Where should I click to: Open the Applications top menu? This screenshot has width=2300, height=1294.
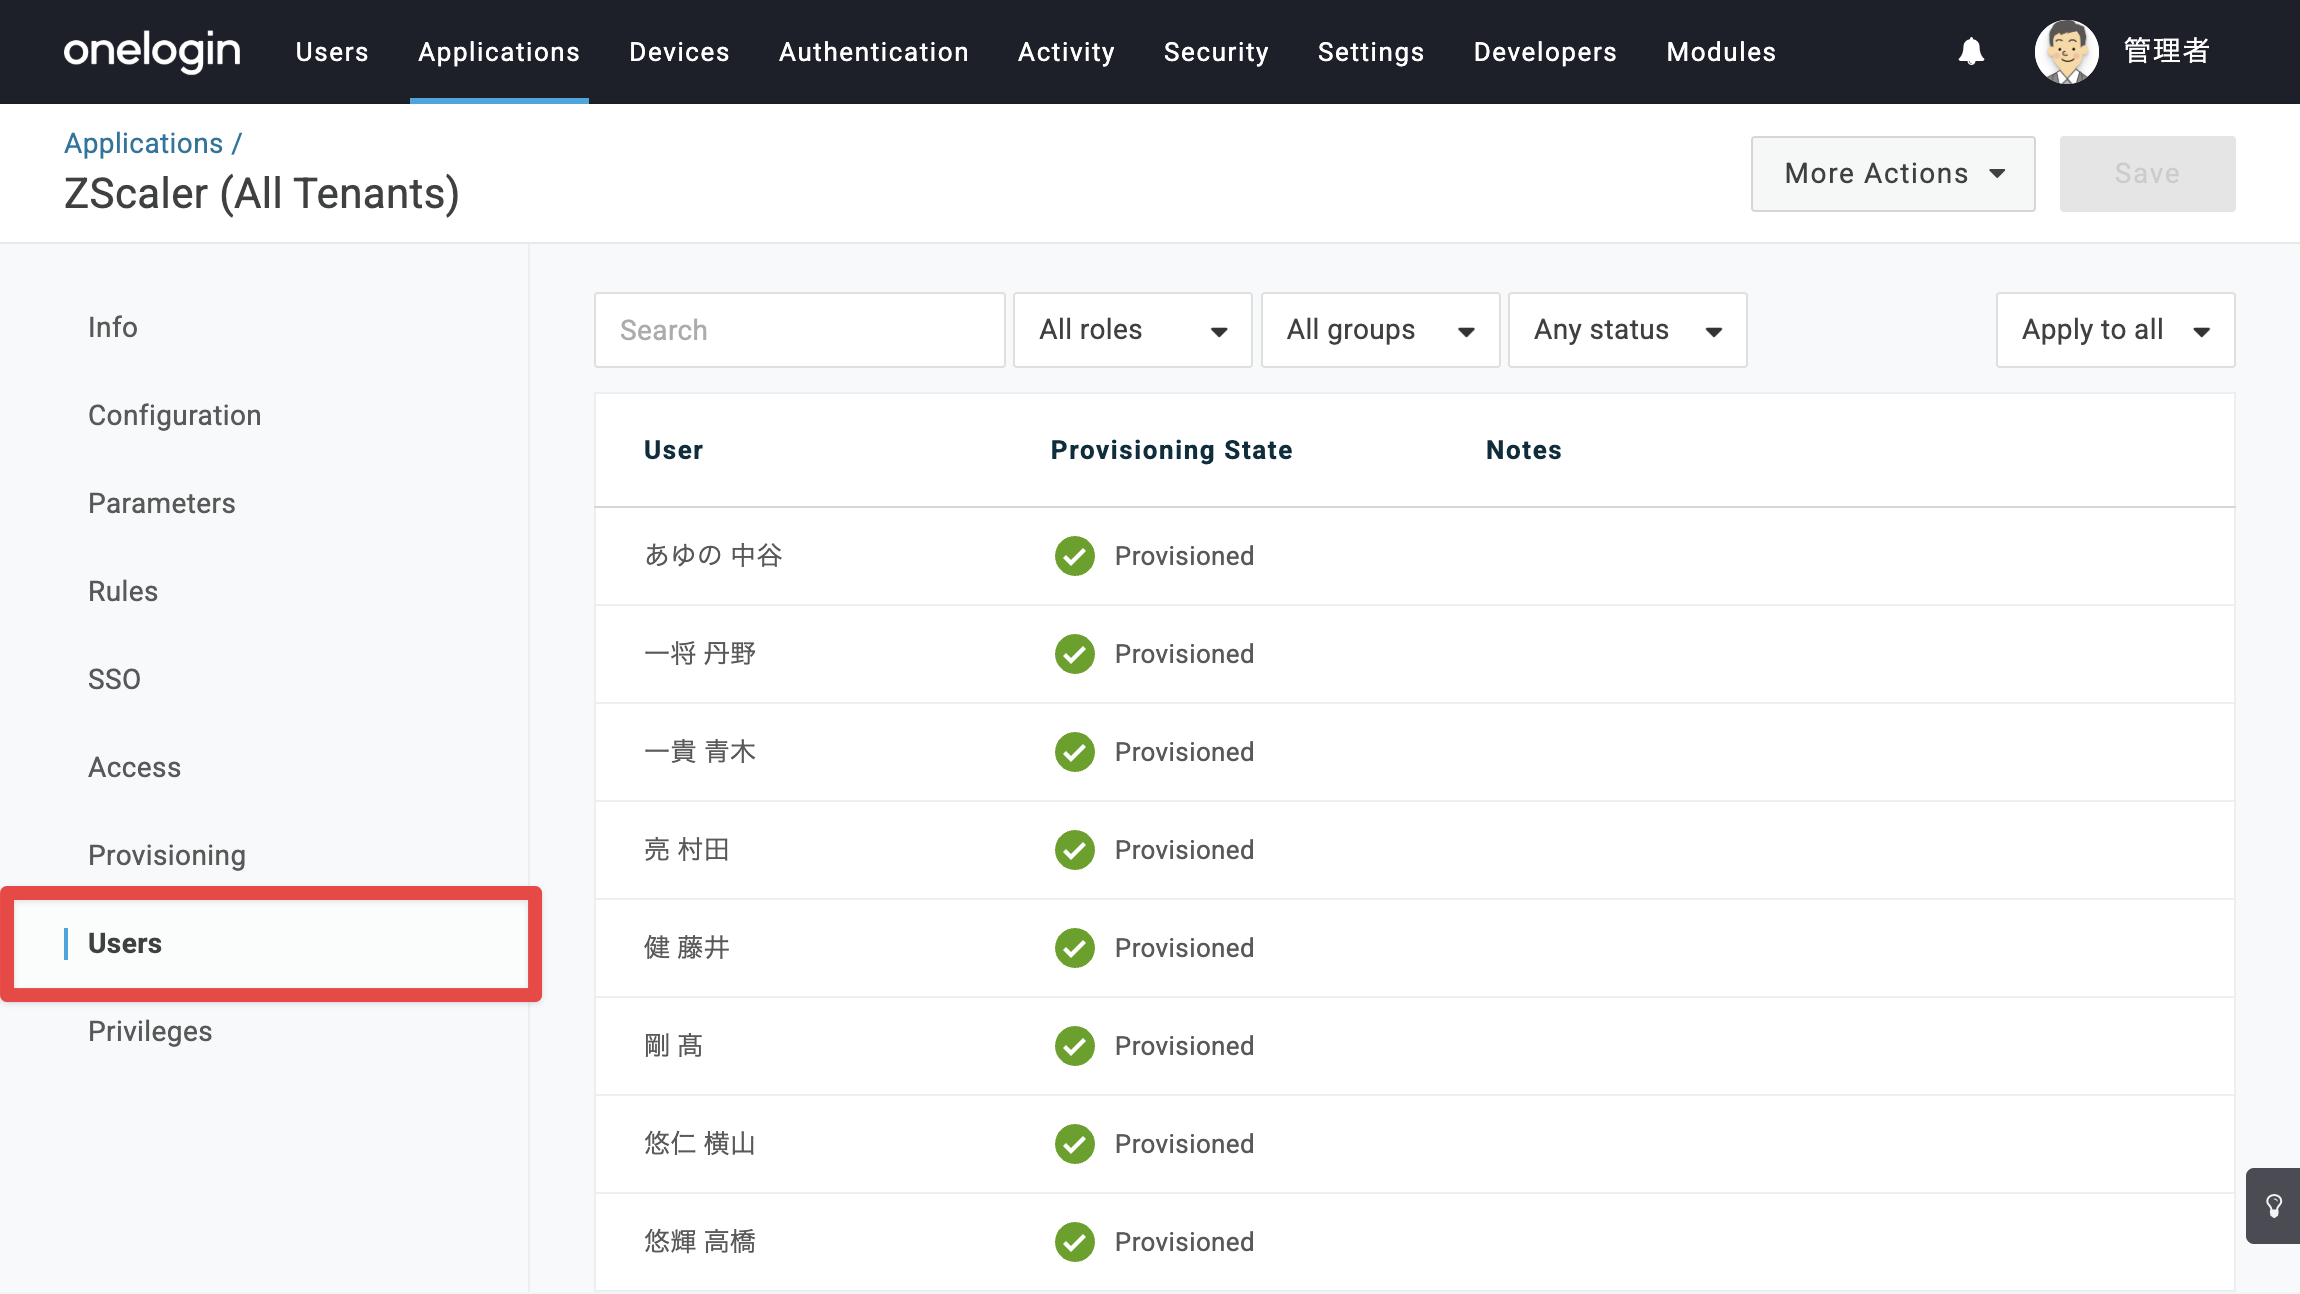(499, 52)
